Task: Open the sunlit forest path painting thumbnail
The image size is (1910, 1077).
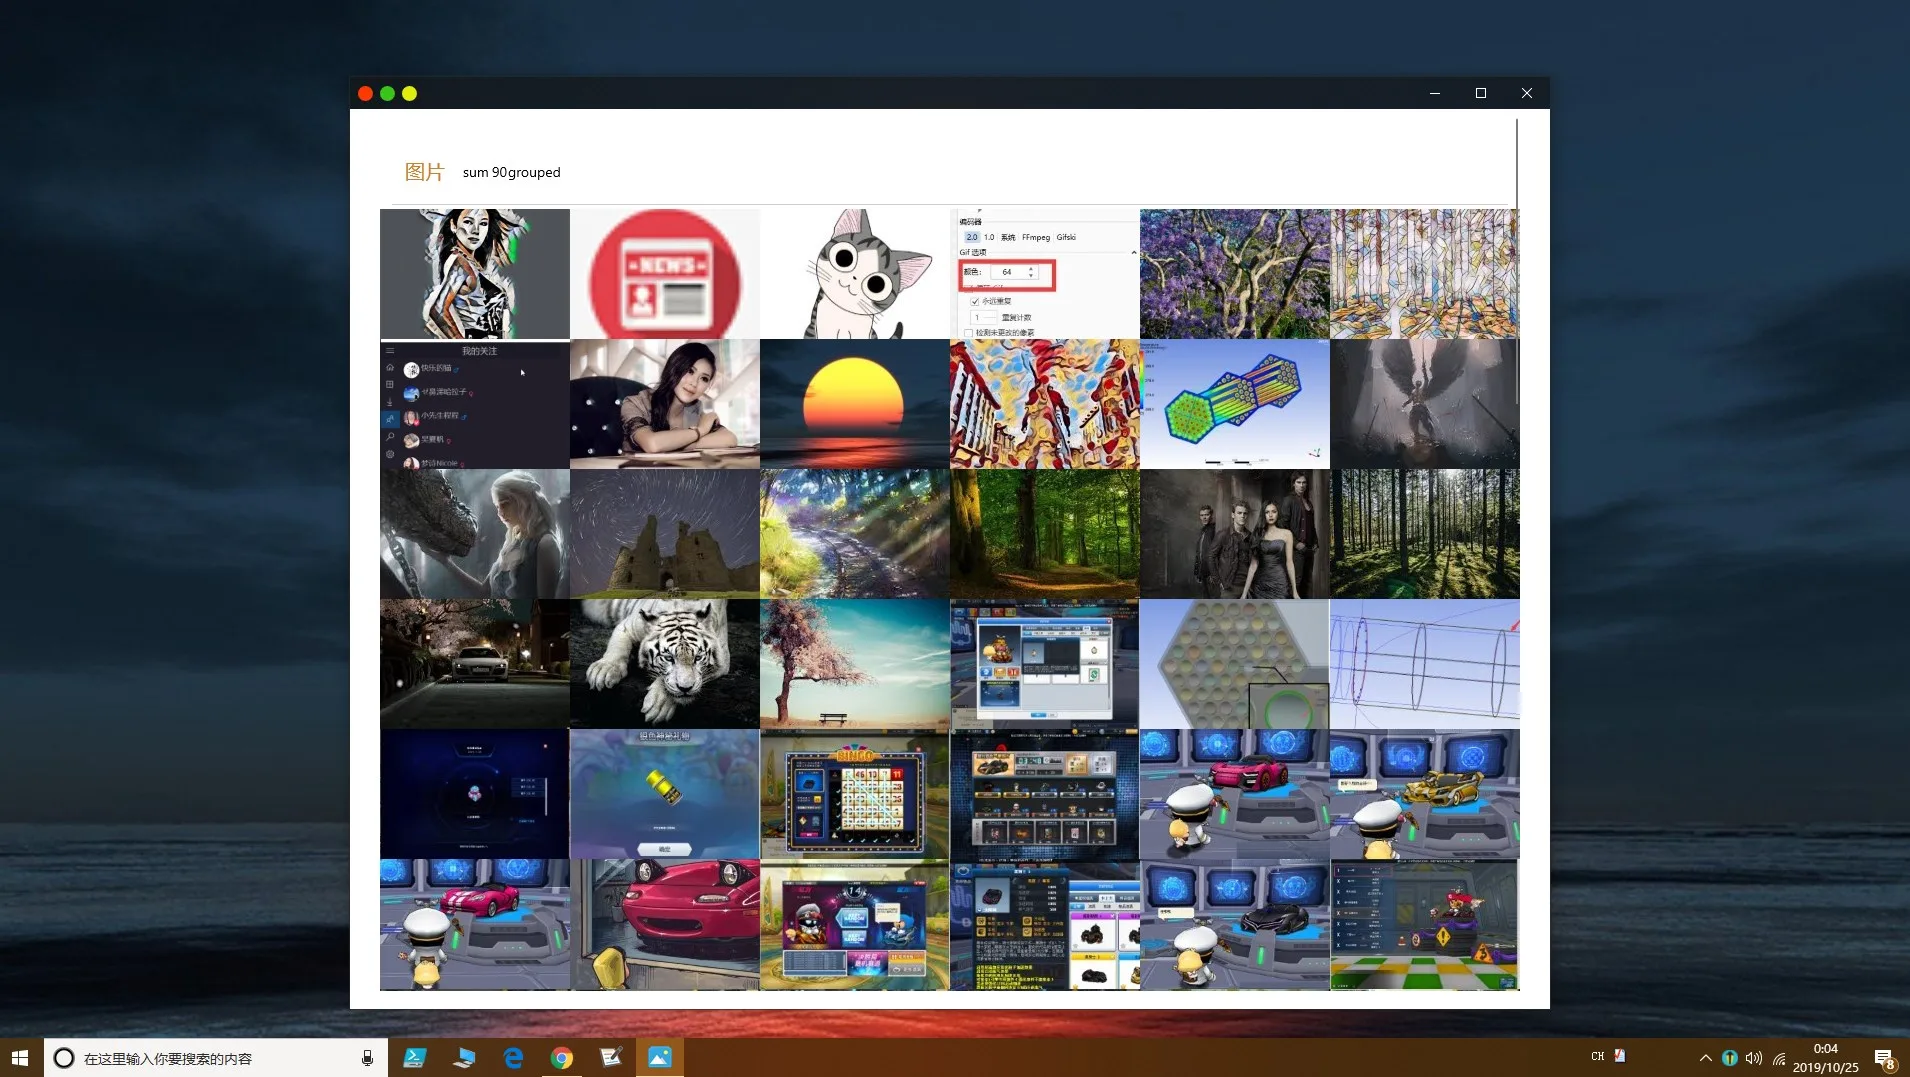Action: tap(855, 534)
